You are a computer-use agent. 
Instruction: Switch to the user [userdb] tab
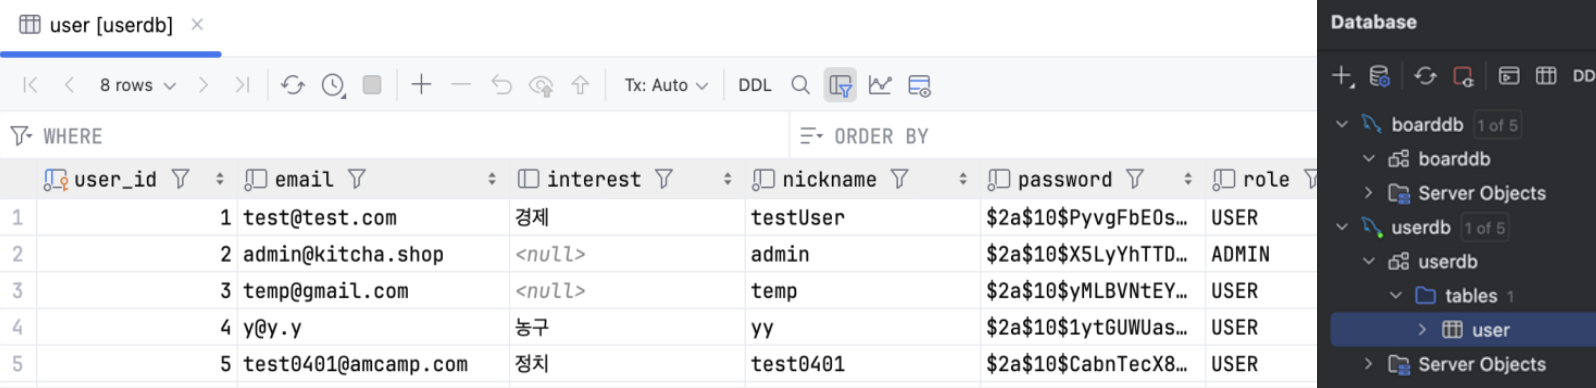coord(110,25)
